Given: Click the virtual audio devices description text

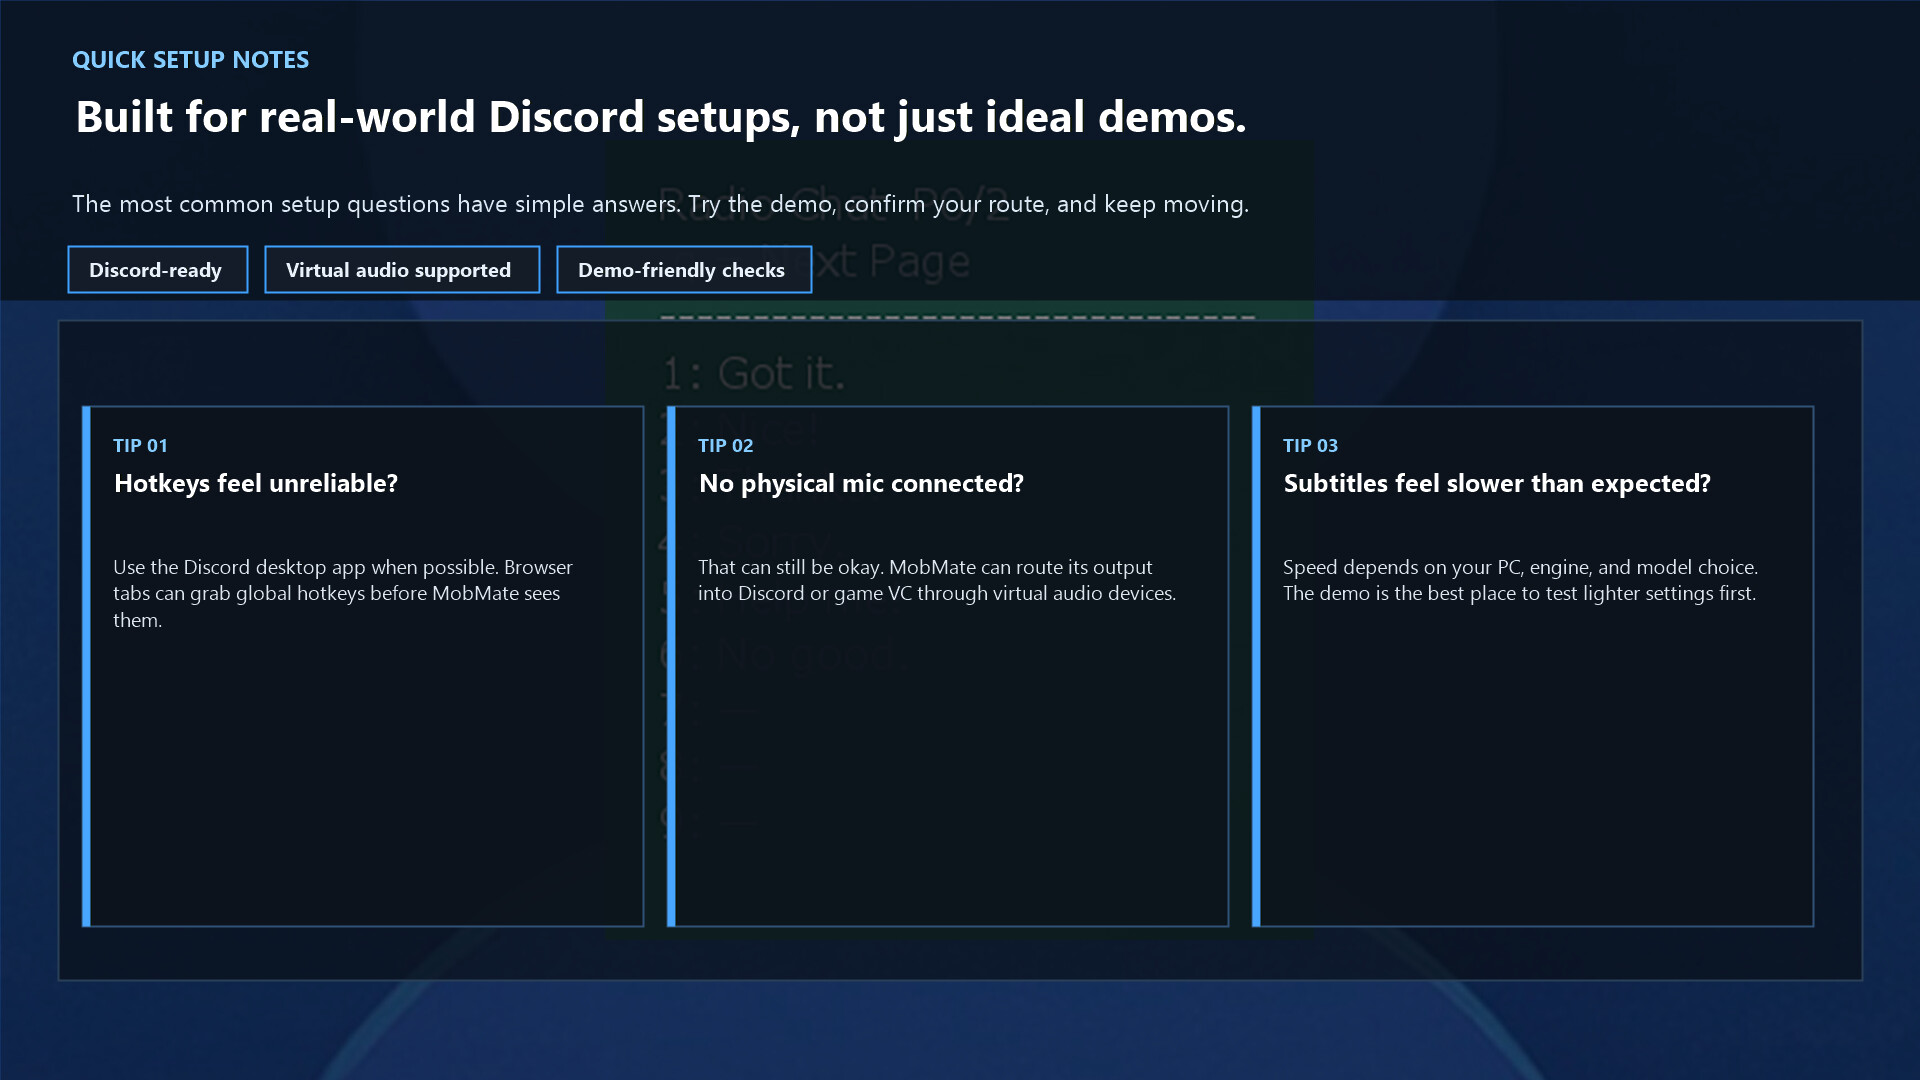Looking at the screenshot, I should pos(936,580).
